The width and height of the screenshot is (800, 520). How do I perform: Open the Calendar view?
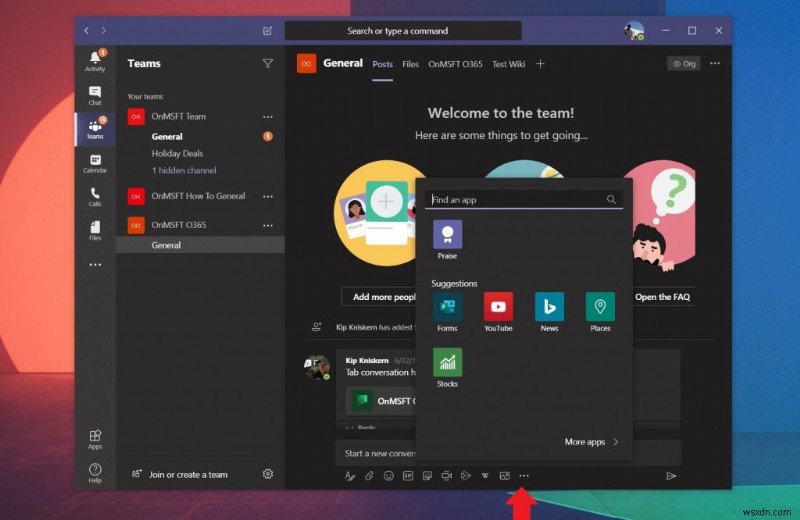click(95, 163)
